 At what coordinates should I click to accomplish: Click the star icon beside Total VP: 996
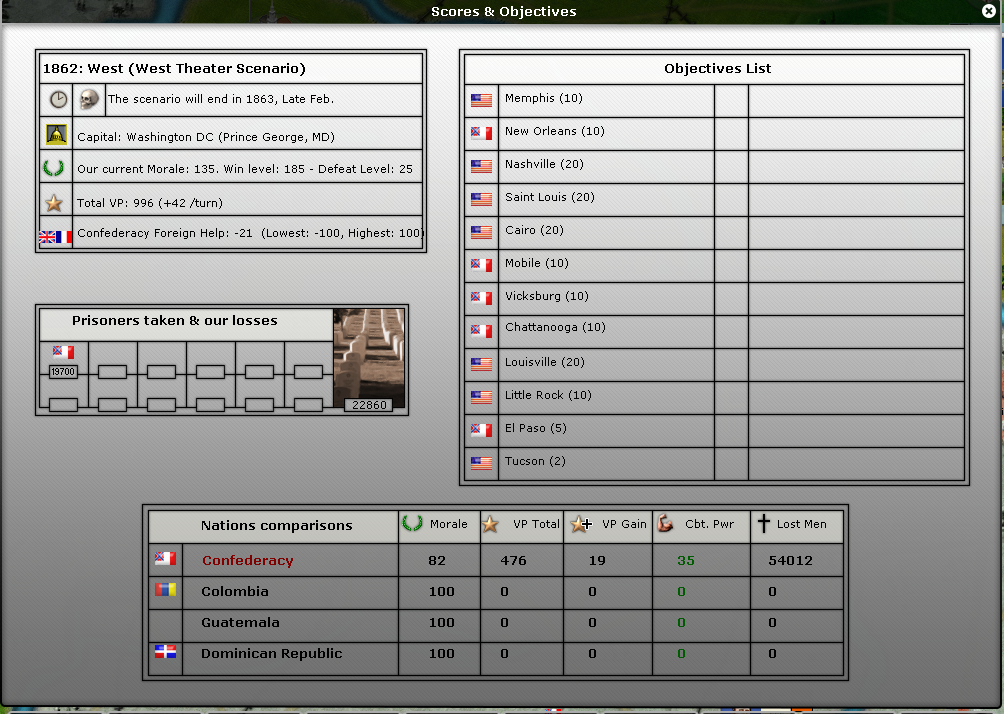pyautogui.click(x=55, y=203)
